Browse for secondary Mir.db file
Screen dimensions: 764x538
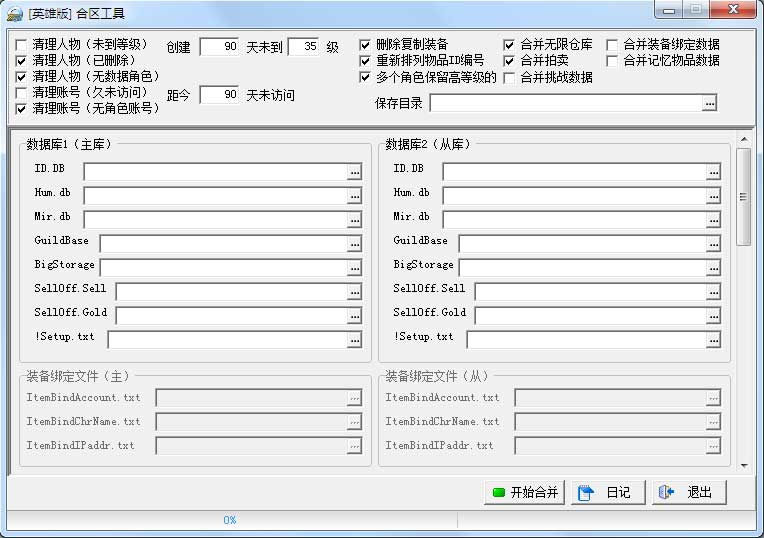[713, 220]
